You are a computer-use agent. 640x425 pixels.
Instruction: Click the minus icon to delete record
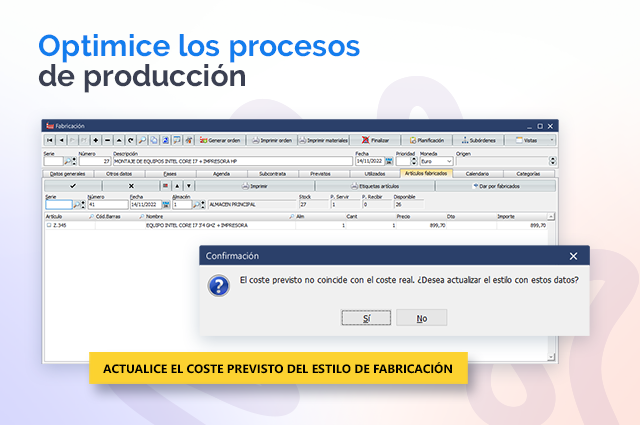[x=106, y=140]
